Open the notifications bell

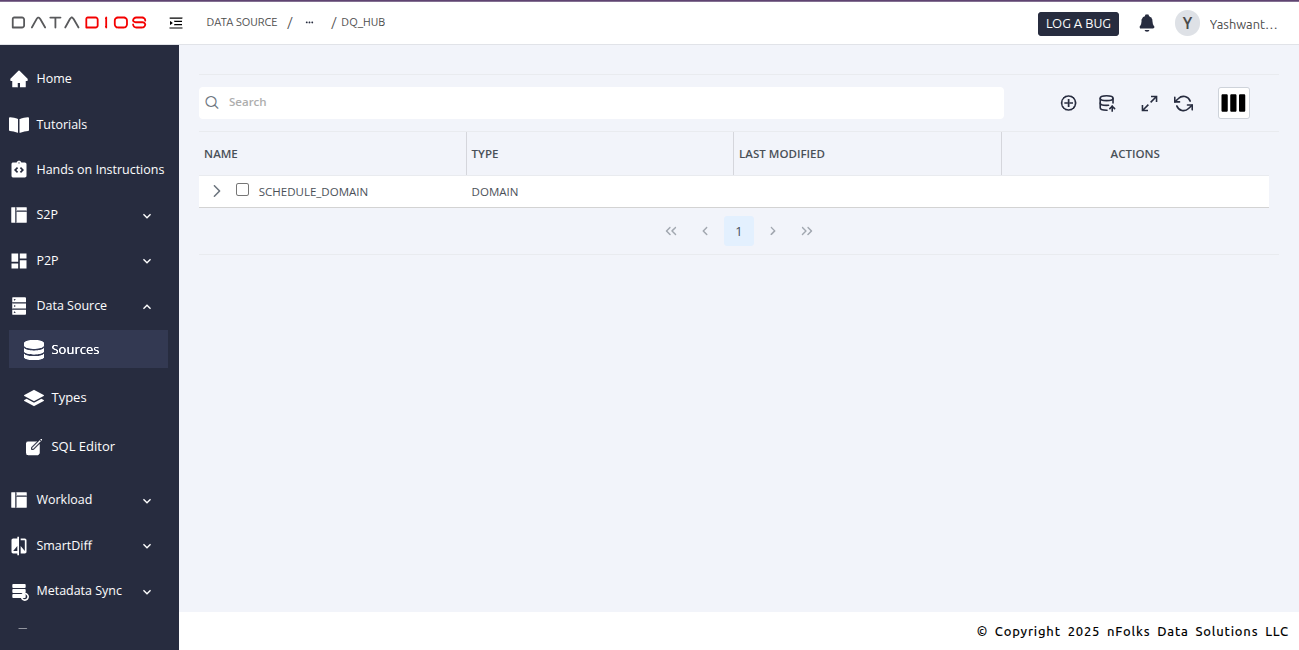[x=1147, y=23]
